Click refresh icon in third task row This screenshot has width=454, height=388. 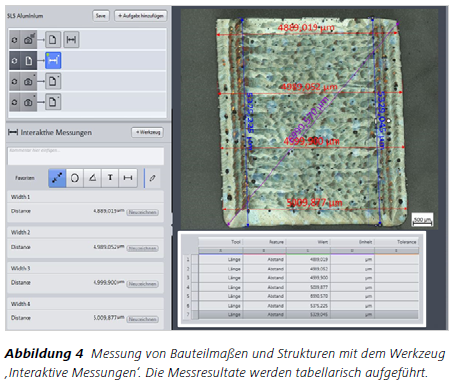[14, 81]
